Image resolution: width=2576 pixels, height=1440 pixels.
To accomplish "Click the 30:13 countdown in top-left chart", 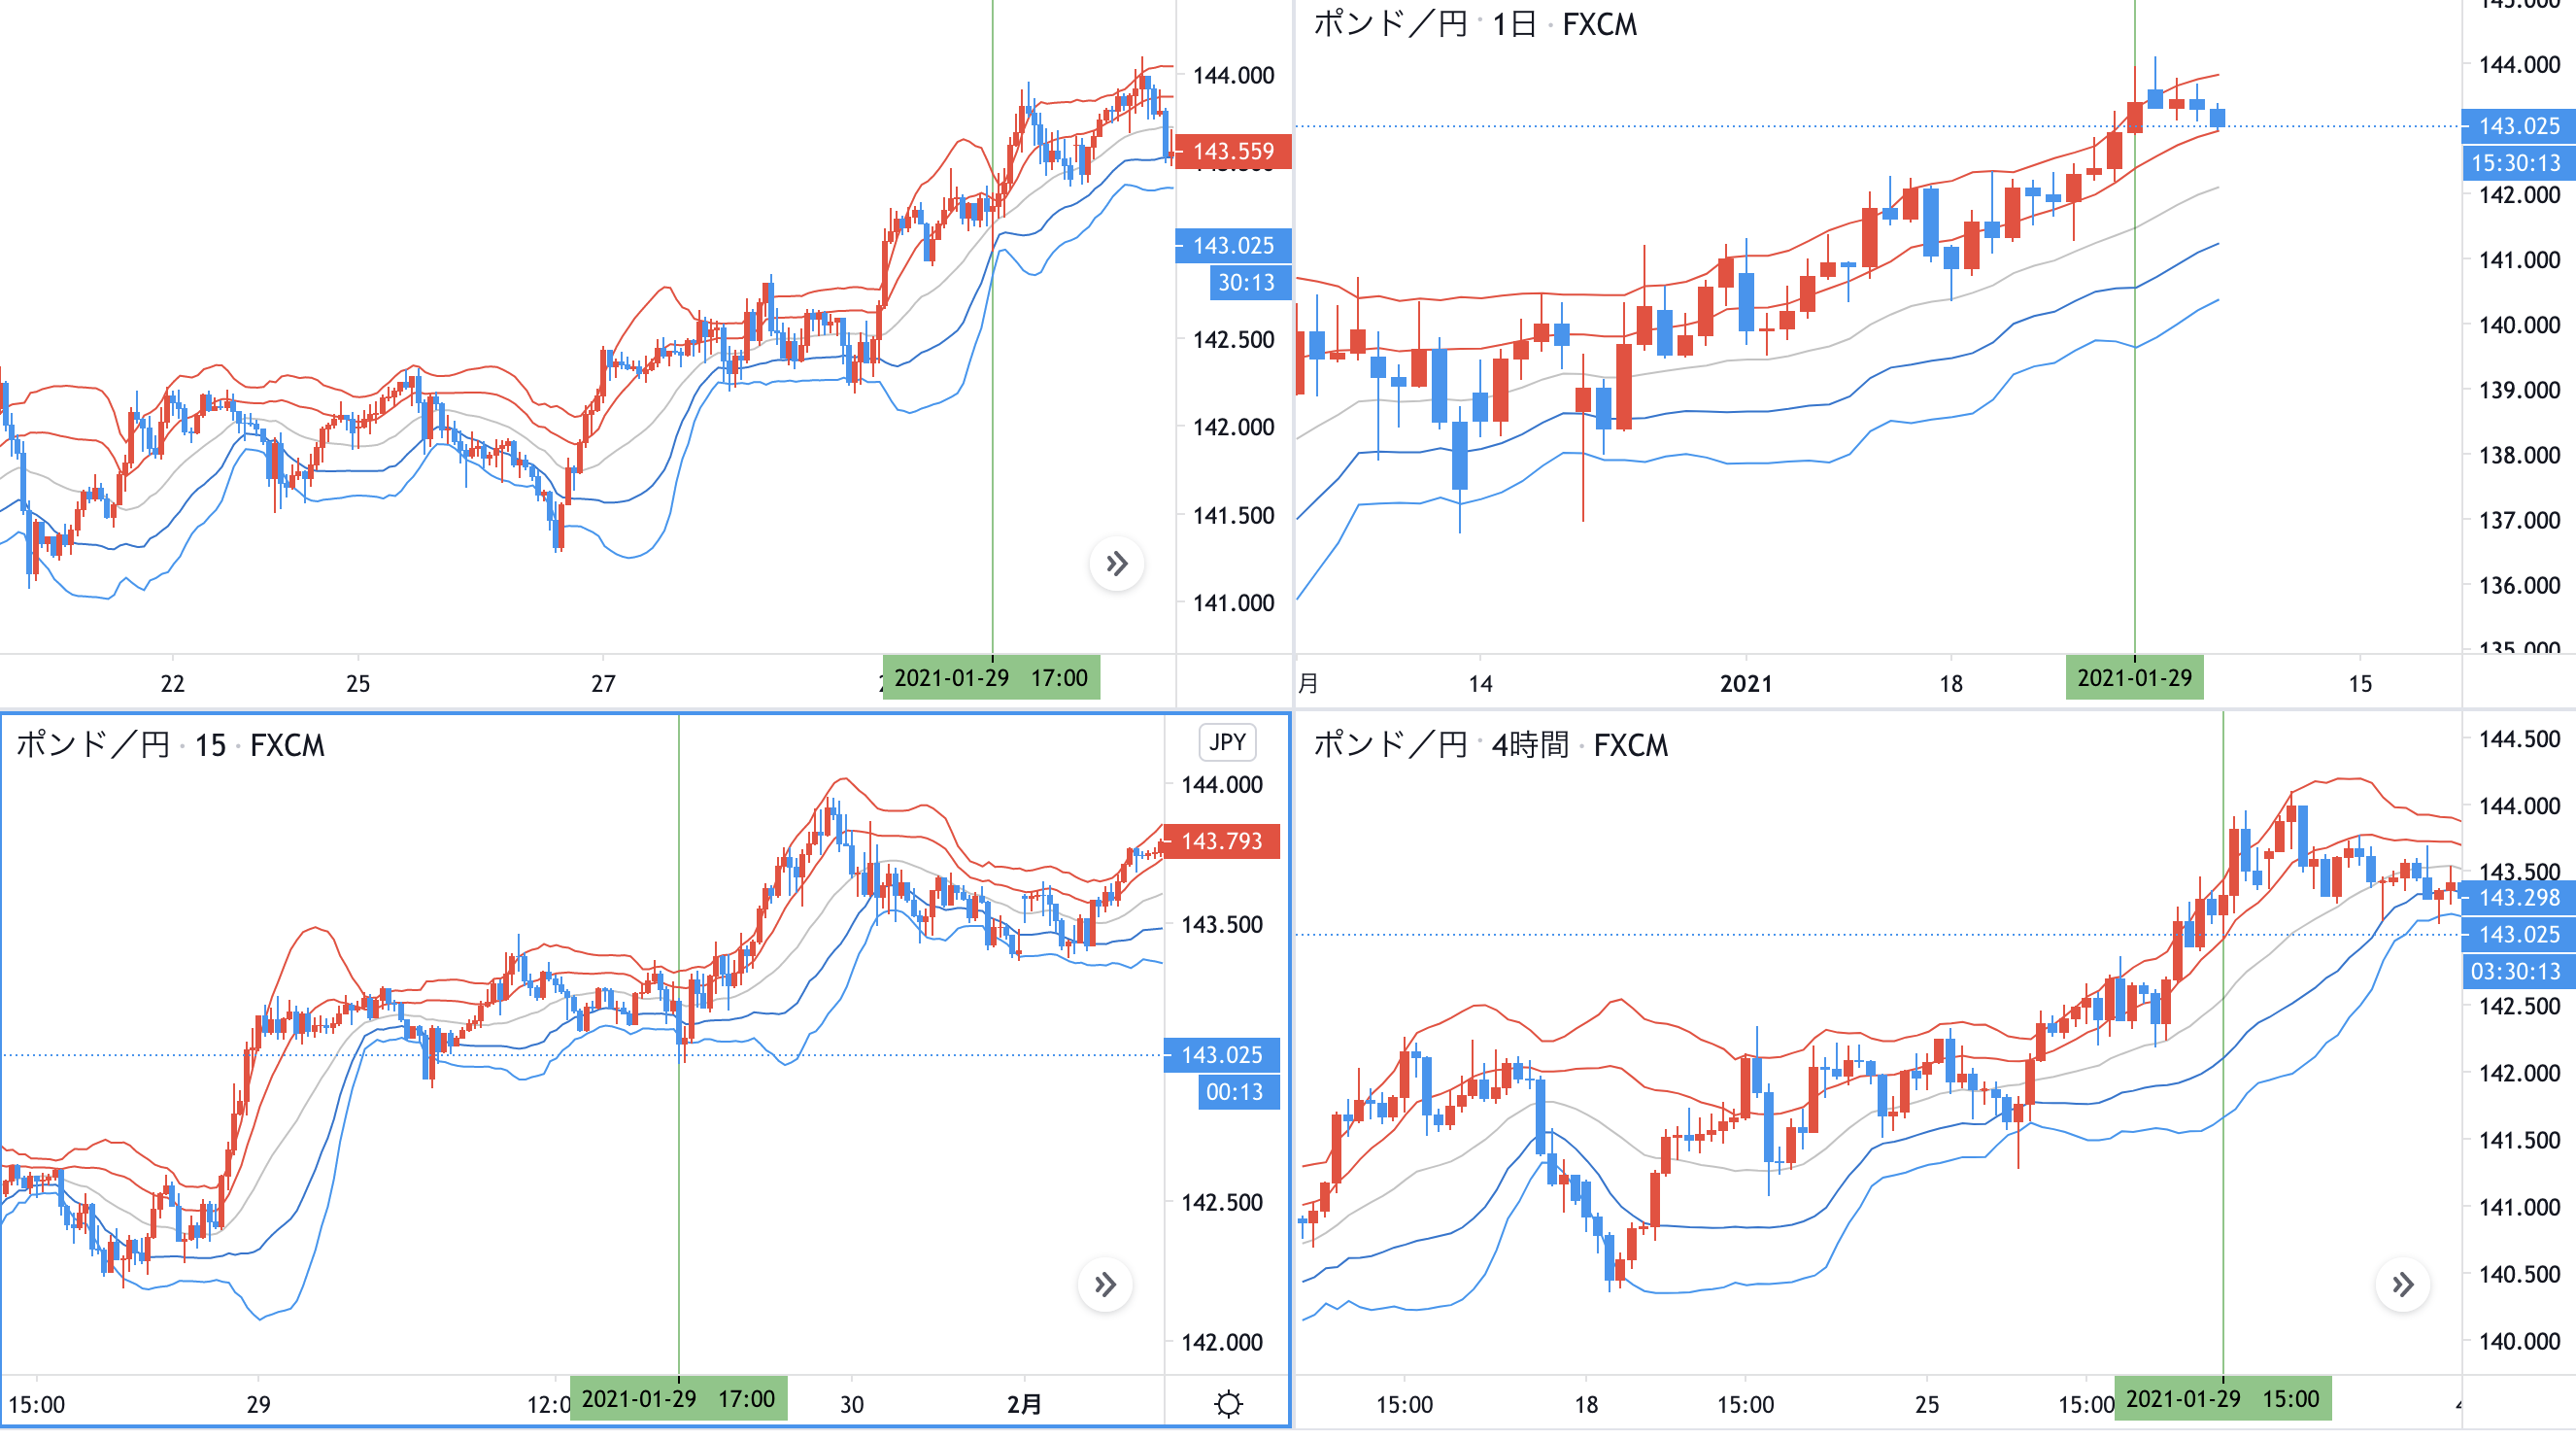I will click(x=1245, y=282).
